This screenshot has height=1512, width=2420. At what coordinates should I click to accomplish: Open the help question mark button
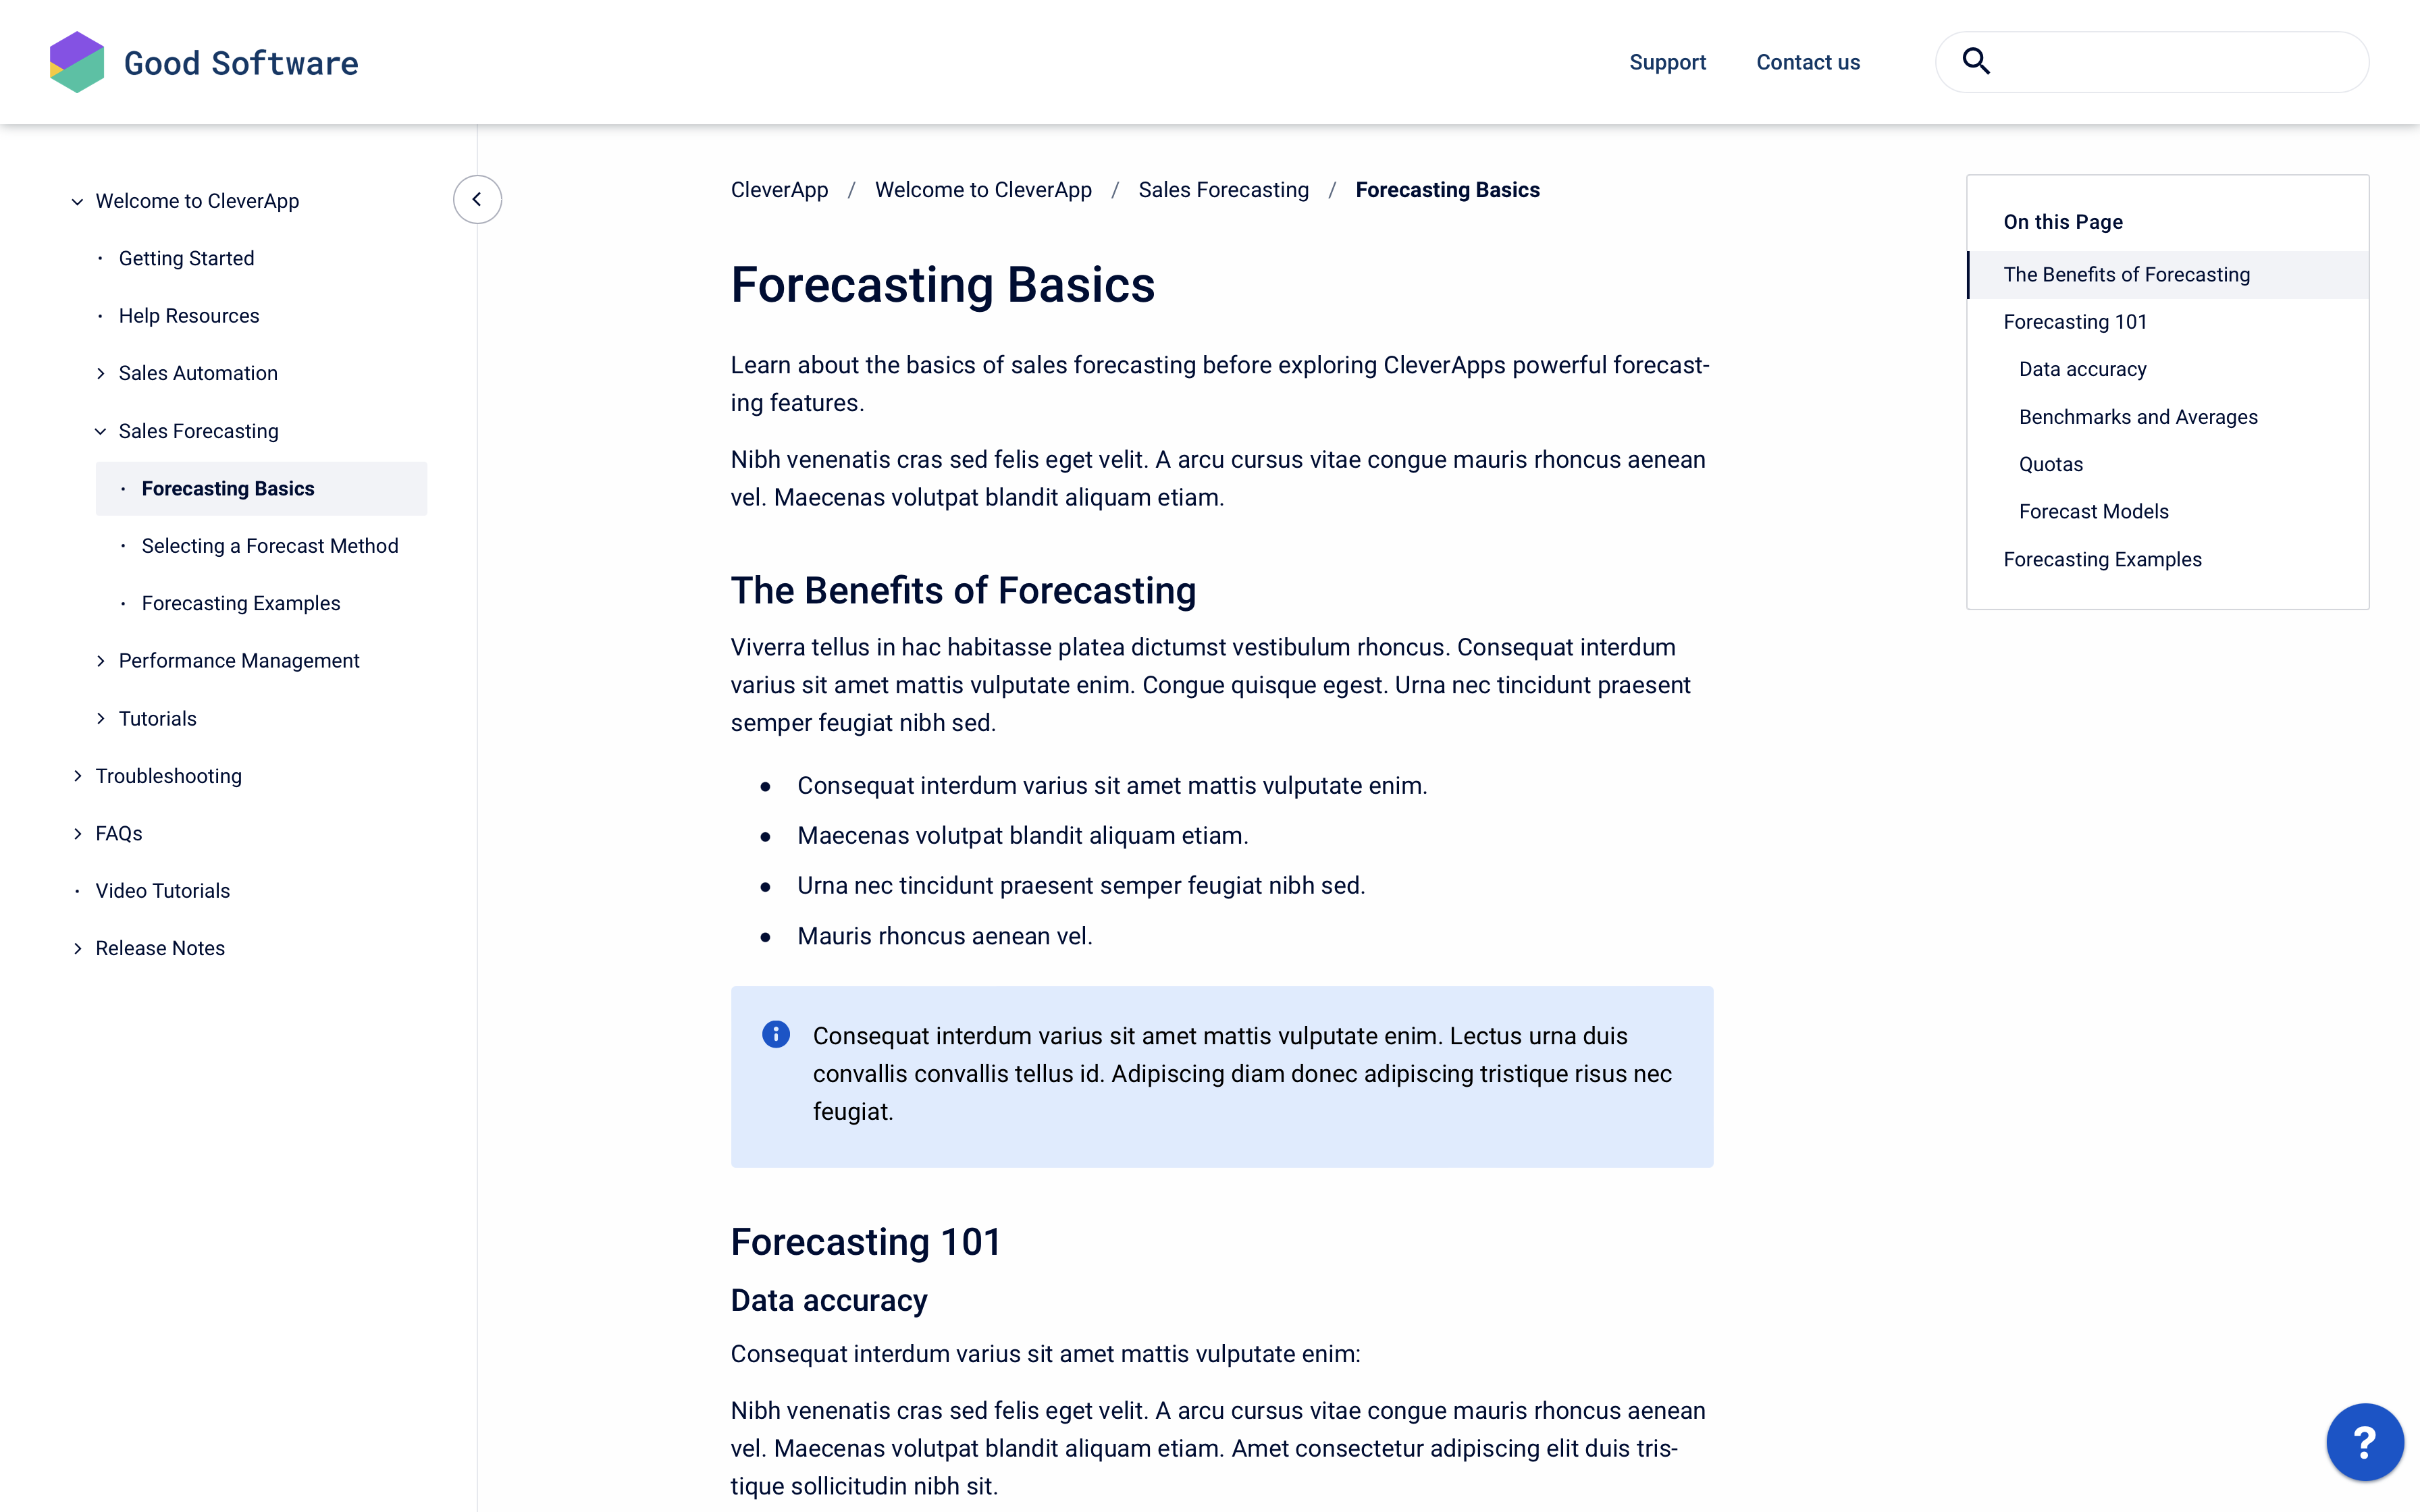pyautogui.click(x=2364, y=1441)
